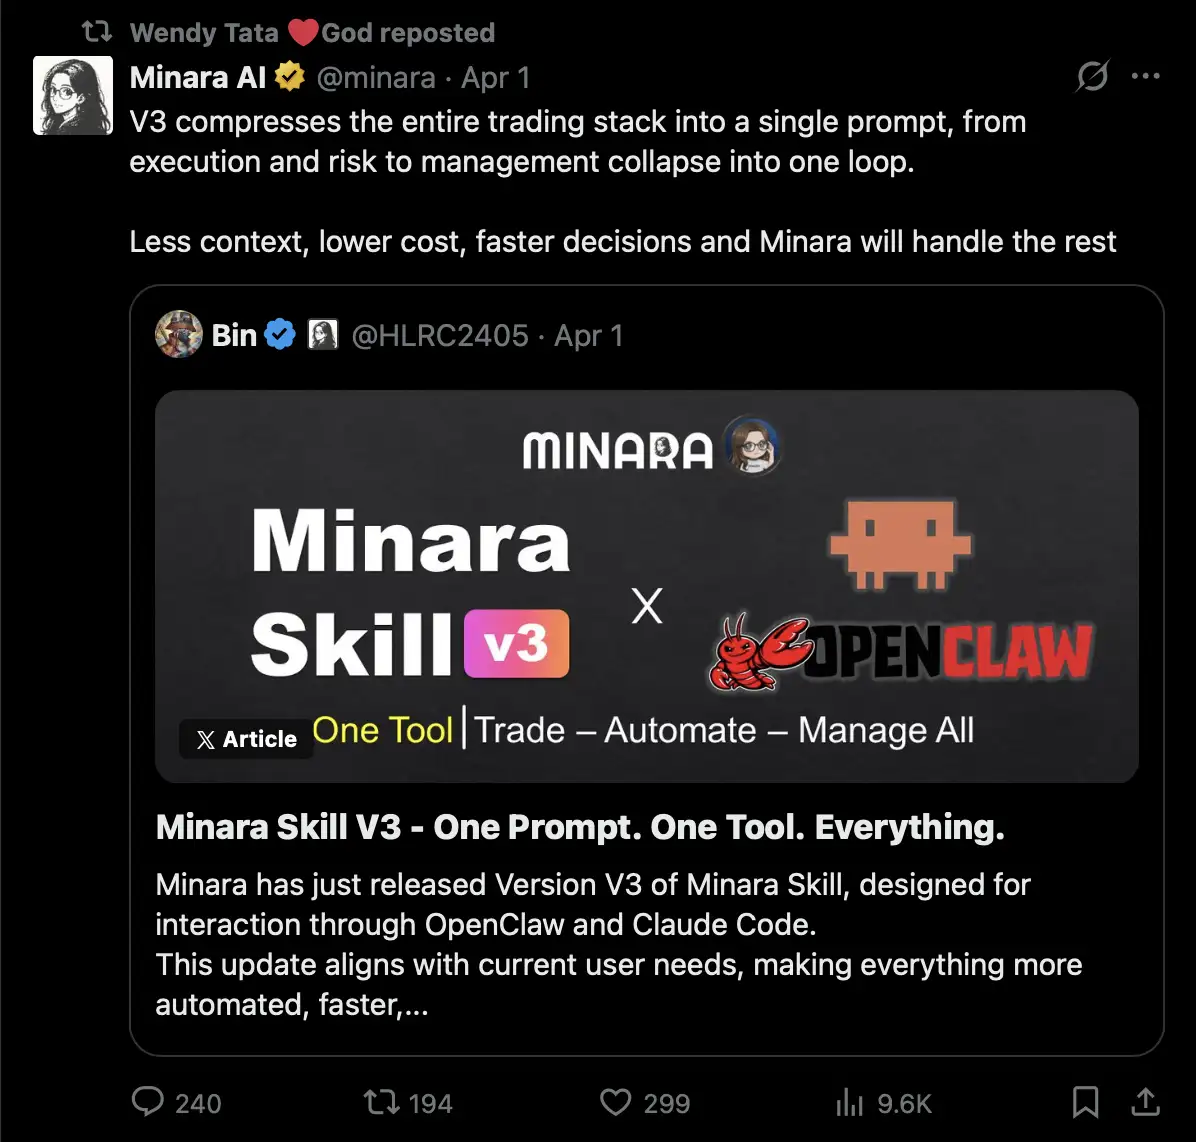
Task: Click Minara AI's gold verified badge
Action: (290, 77)
